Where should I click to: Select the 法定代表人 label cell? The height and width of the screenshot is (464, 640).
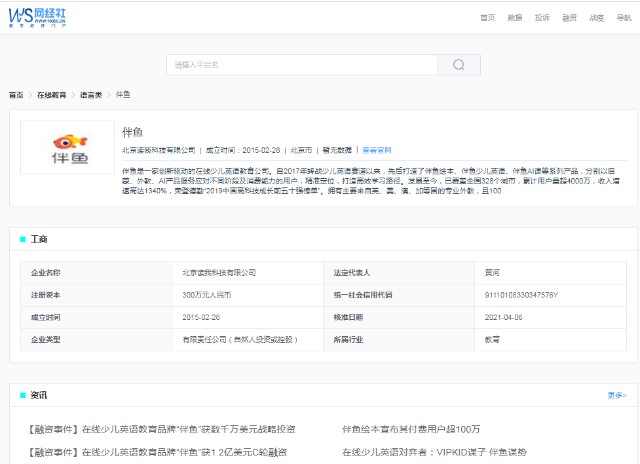[x=399, y=273]
